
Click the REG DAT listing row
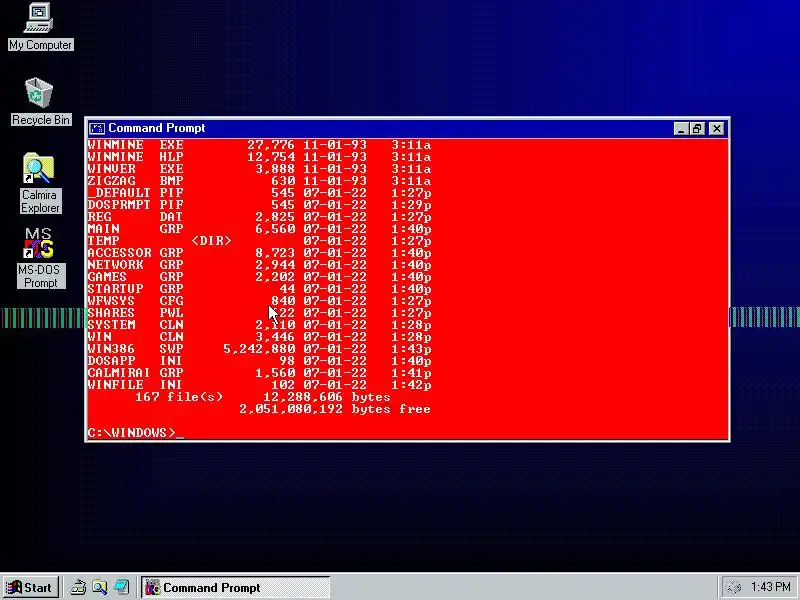259,217
